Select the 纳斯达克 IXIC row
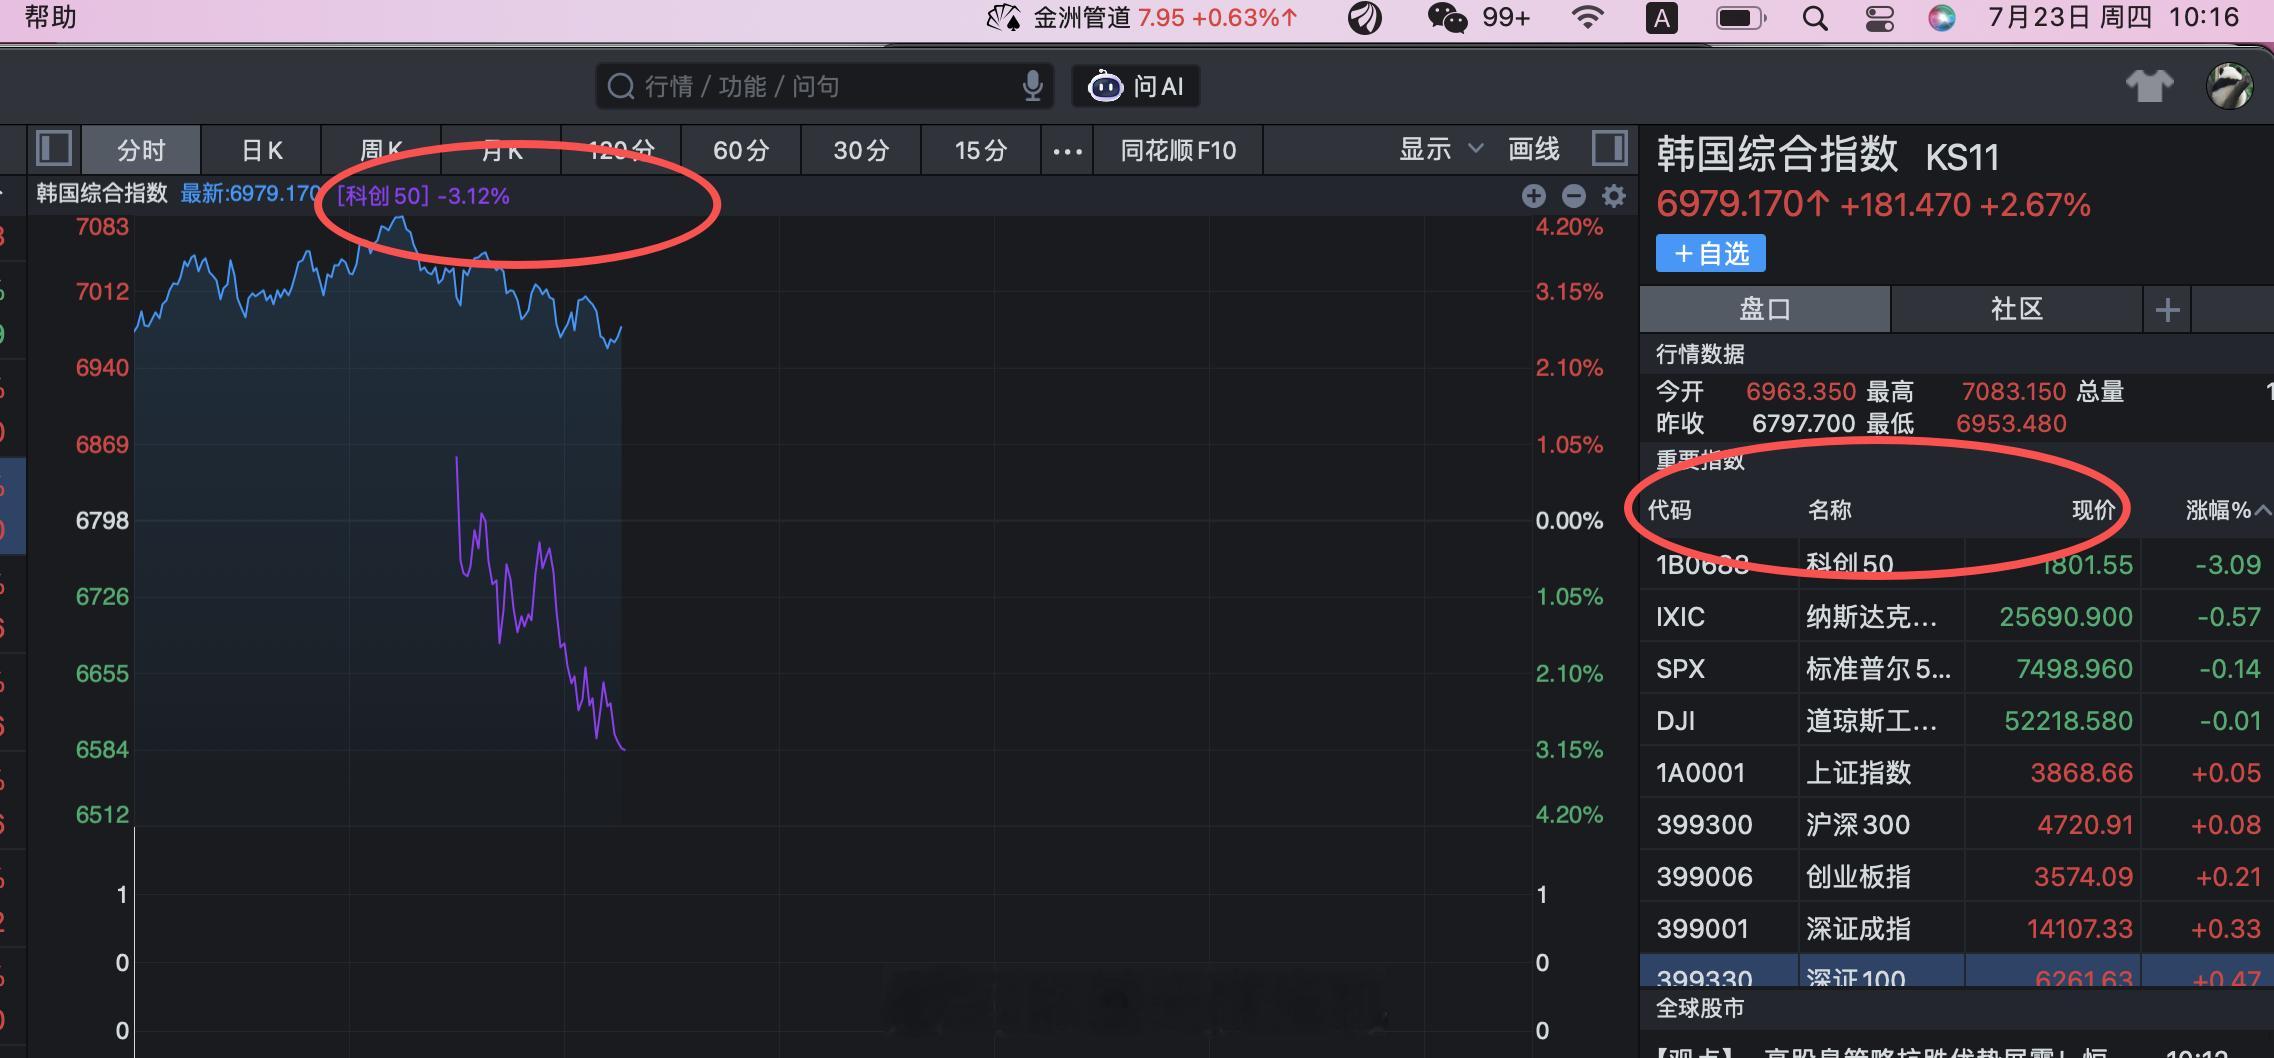 tap(1957, 616)
